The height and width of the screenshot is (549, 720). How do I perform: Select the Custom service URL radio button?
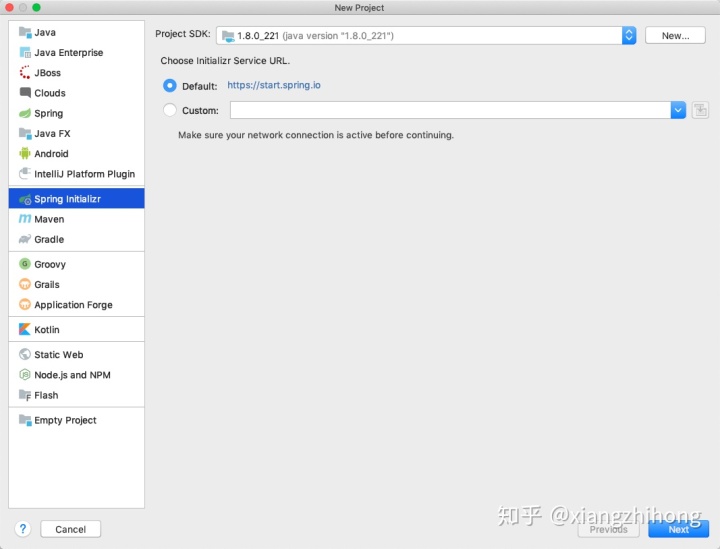(x=169, y=110)
